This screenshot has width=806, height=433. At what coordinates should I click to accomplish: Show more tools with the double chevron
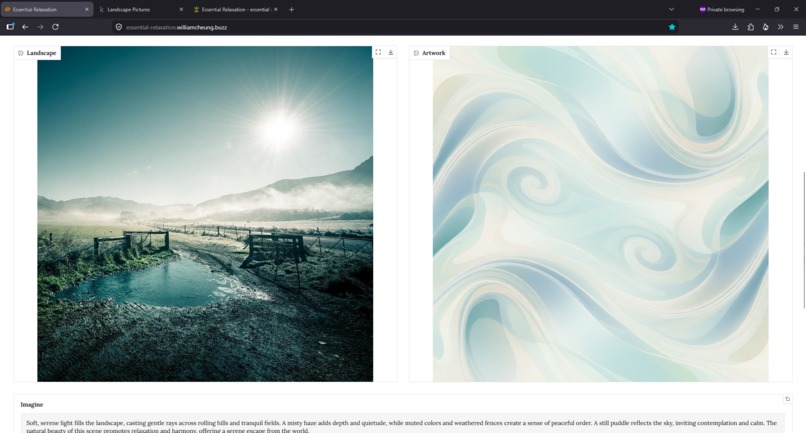click(780, 27)
